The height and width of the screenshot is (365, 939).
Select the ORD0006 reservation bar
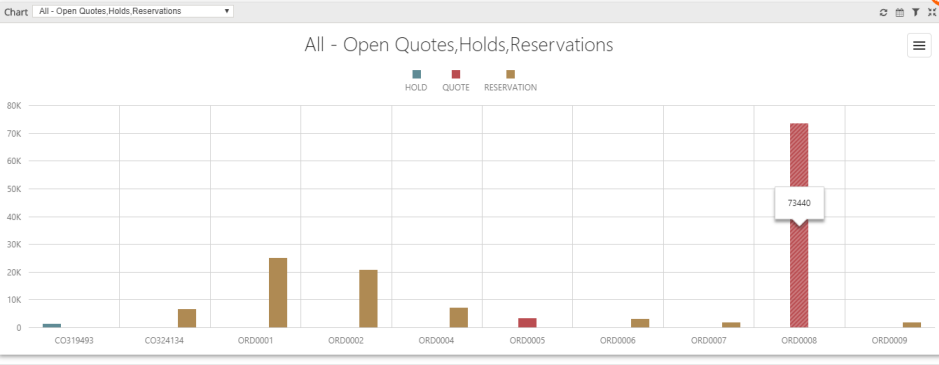click(x=640, y=323)
